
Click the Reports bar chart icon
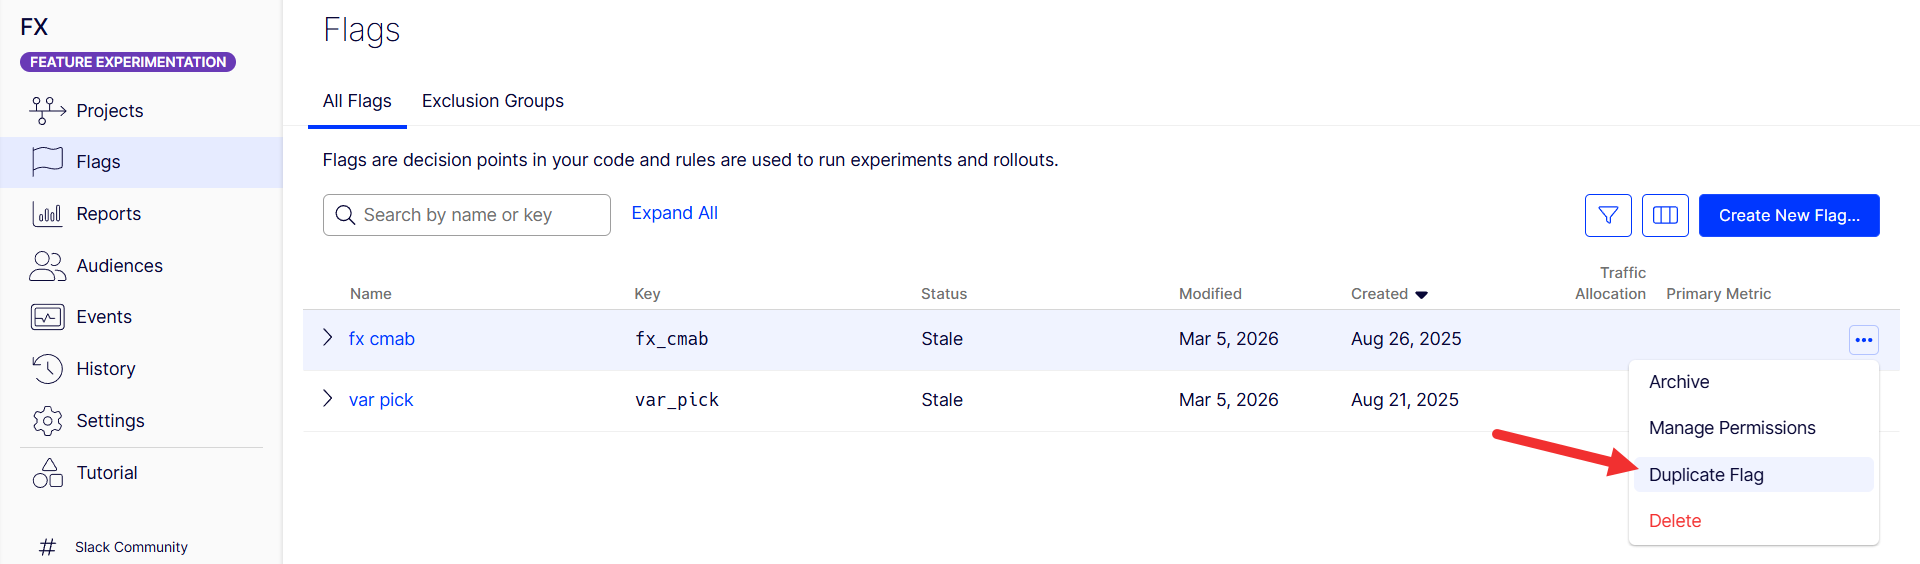click(47, 214)
